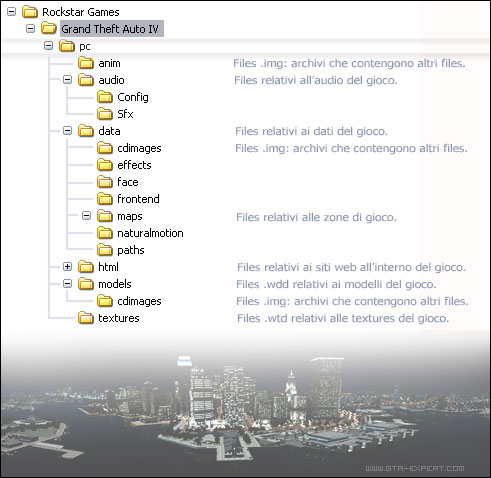Select the Sfx folder label
This screenshot has width=491, height=478.
point(125,114)
